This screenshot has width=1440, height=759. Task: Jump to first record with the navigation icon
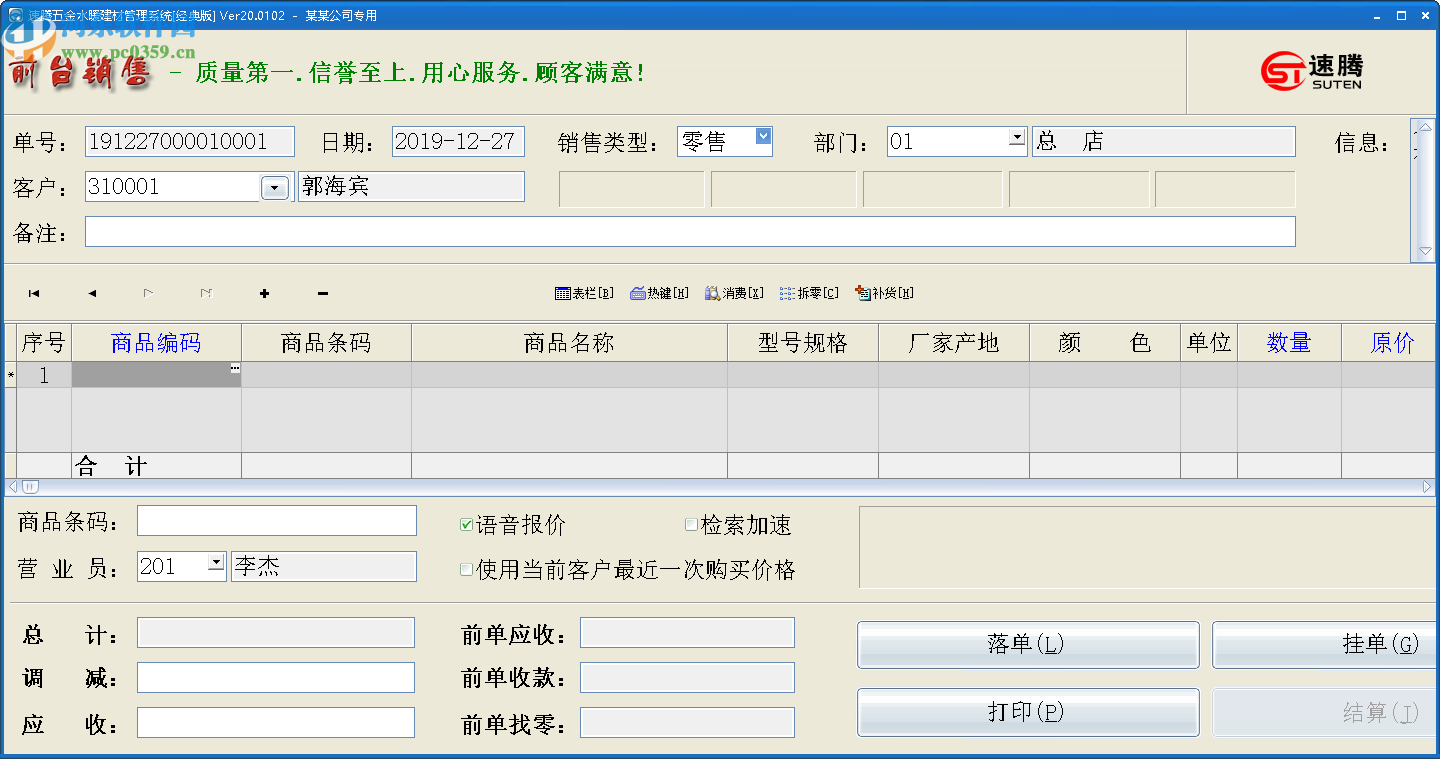[34, 293]
